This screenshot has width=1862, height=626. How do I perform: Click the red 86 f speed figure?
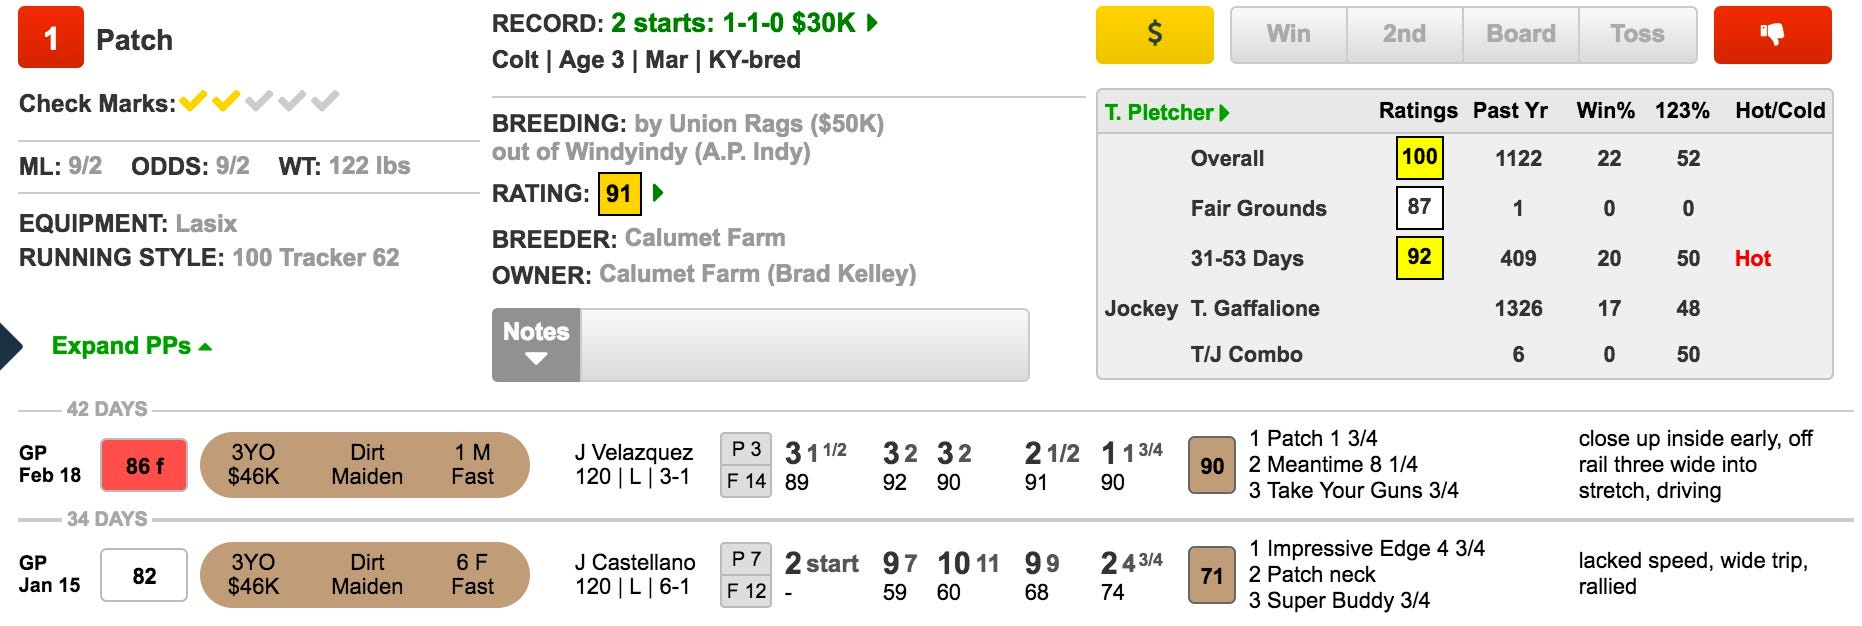click(x=144, y=466)
